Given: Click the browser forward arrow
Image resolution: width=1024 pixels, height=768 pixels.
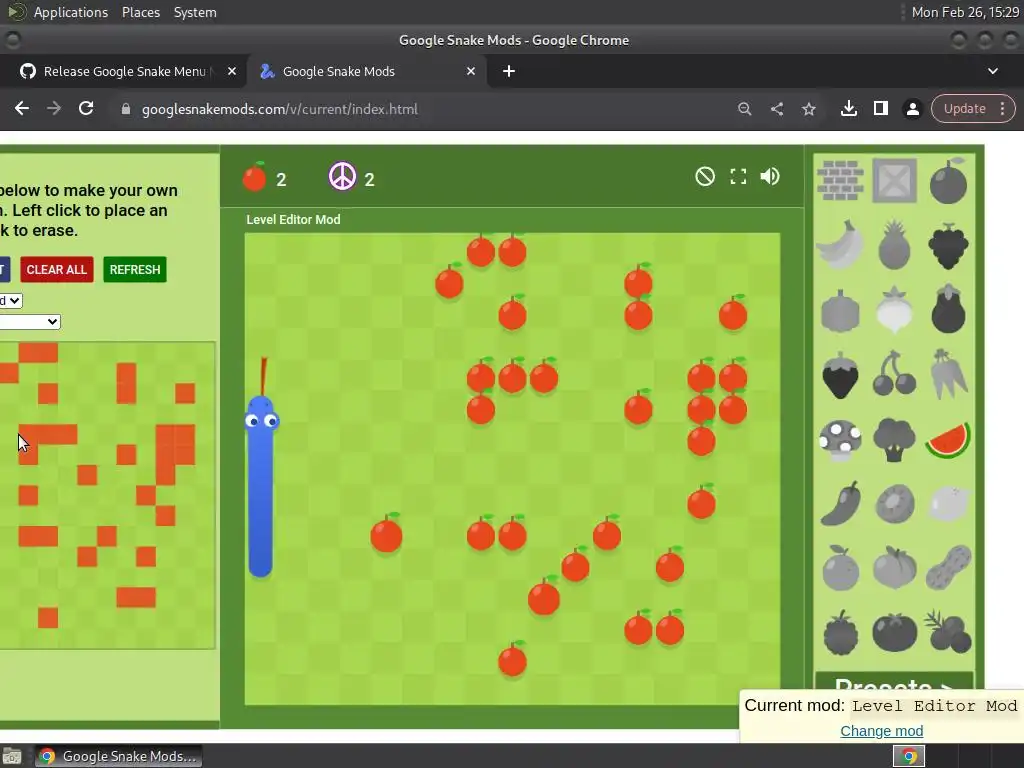Looking at the screenshot, I should tap(54, 108).
